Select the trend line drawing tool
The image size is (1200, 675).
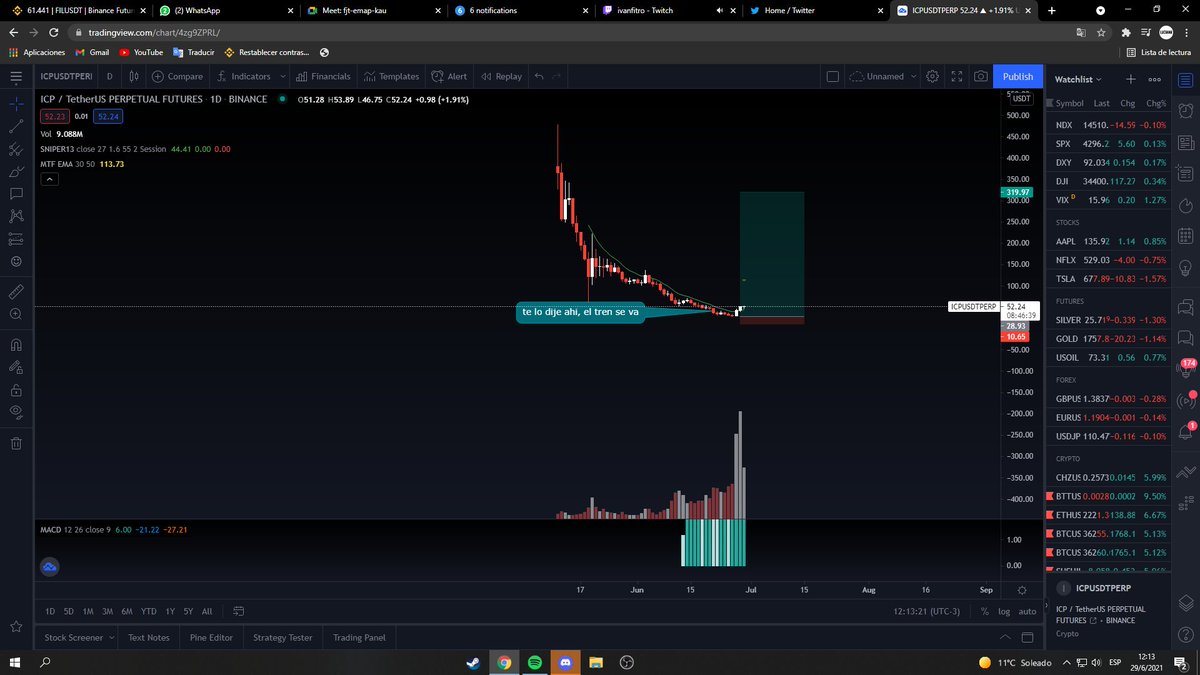[x=16, y=127]
